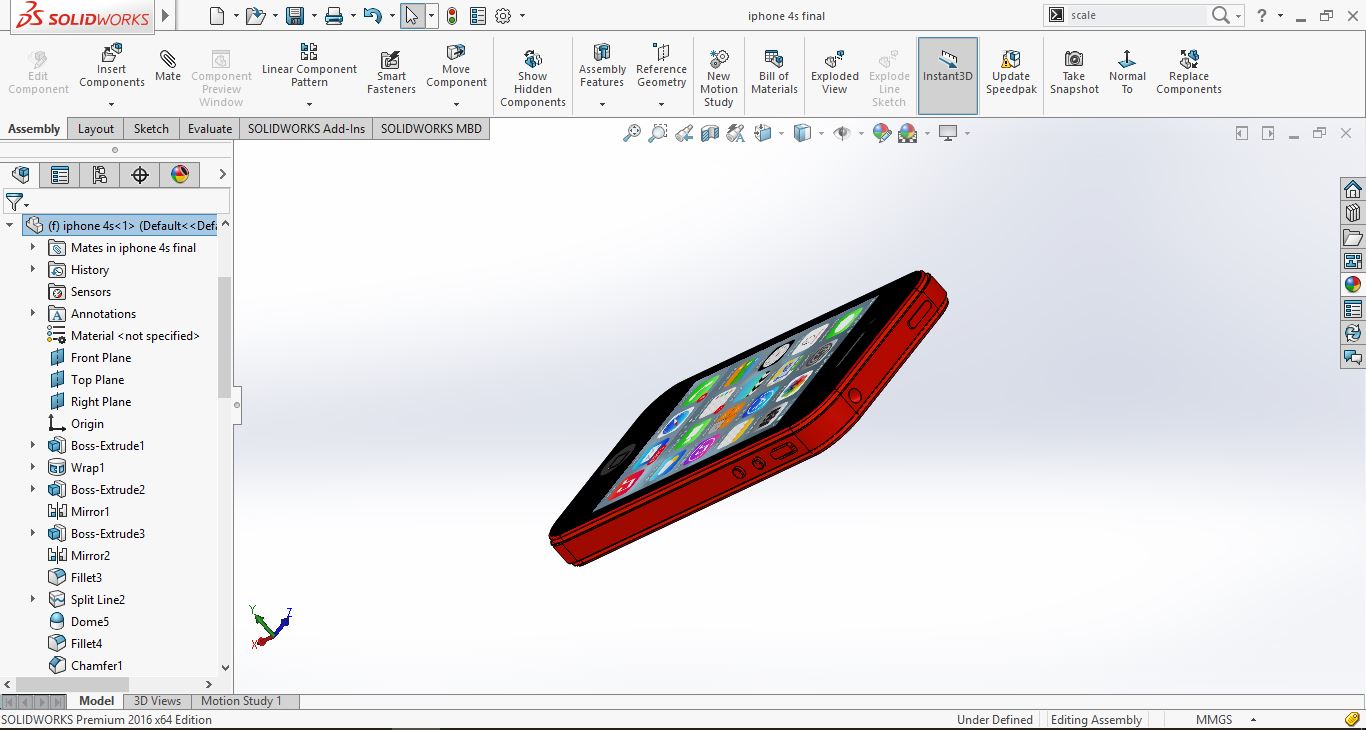Save the document with the floppy icon
1366x730 pixels.
click(294, 16)
